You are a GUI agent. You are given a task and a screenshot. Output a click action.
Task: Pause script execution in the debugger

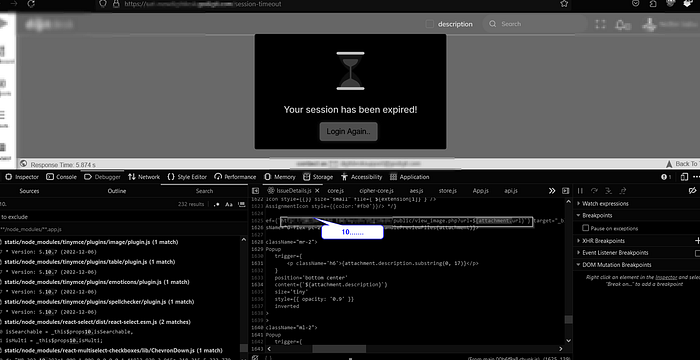coord(580,191)
